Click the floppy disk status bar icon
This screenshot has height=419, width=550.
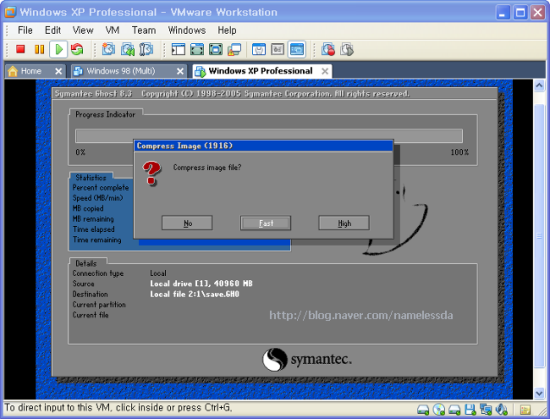point(470,410)
